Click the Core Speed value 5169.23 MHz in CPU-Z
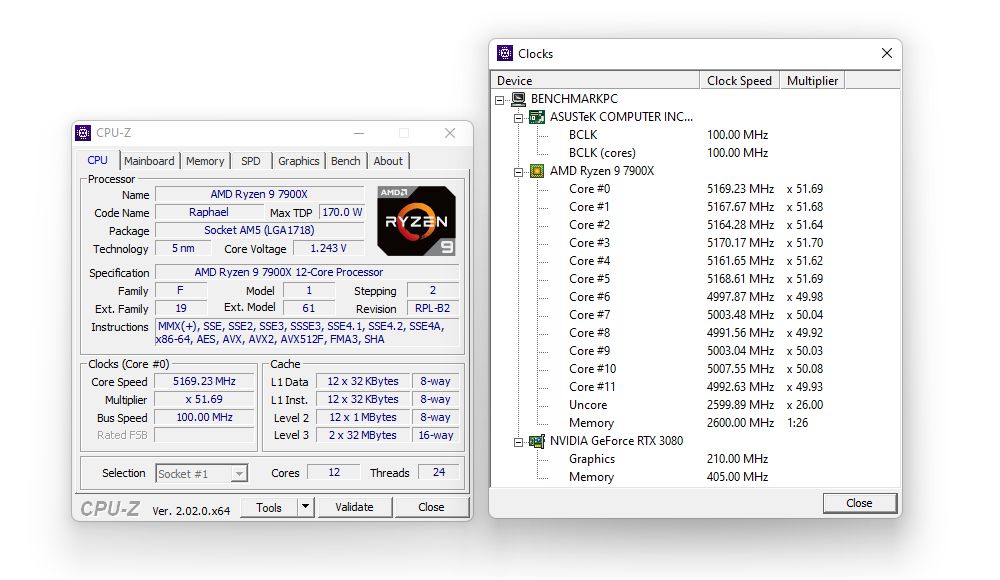Screen dimensions: 1000x580 205,381
